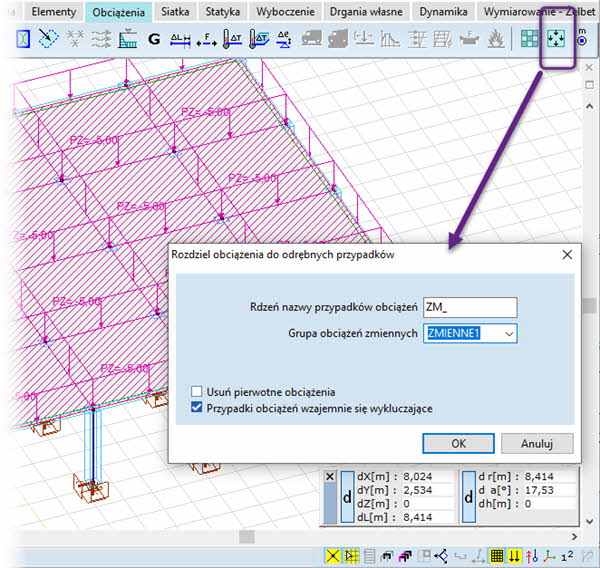
Task: Toggle the 'm' radio option at toolbar end
Action: pyautogui.click(x=581, y=41)
